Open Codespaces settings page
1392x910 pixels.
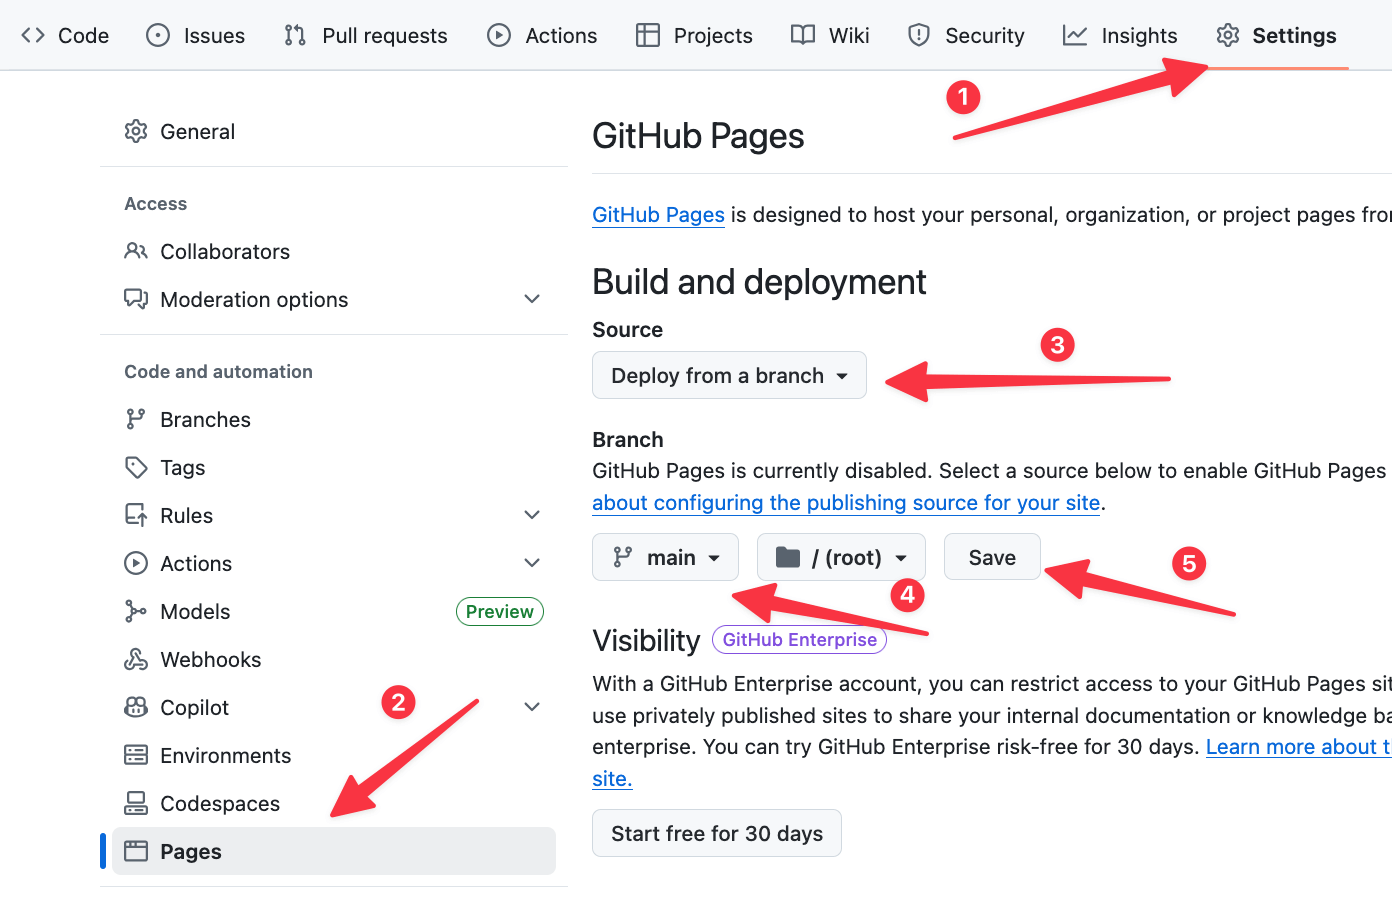coord(334,803)
